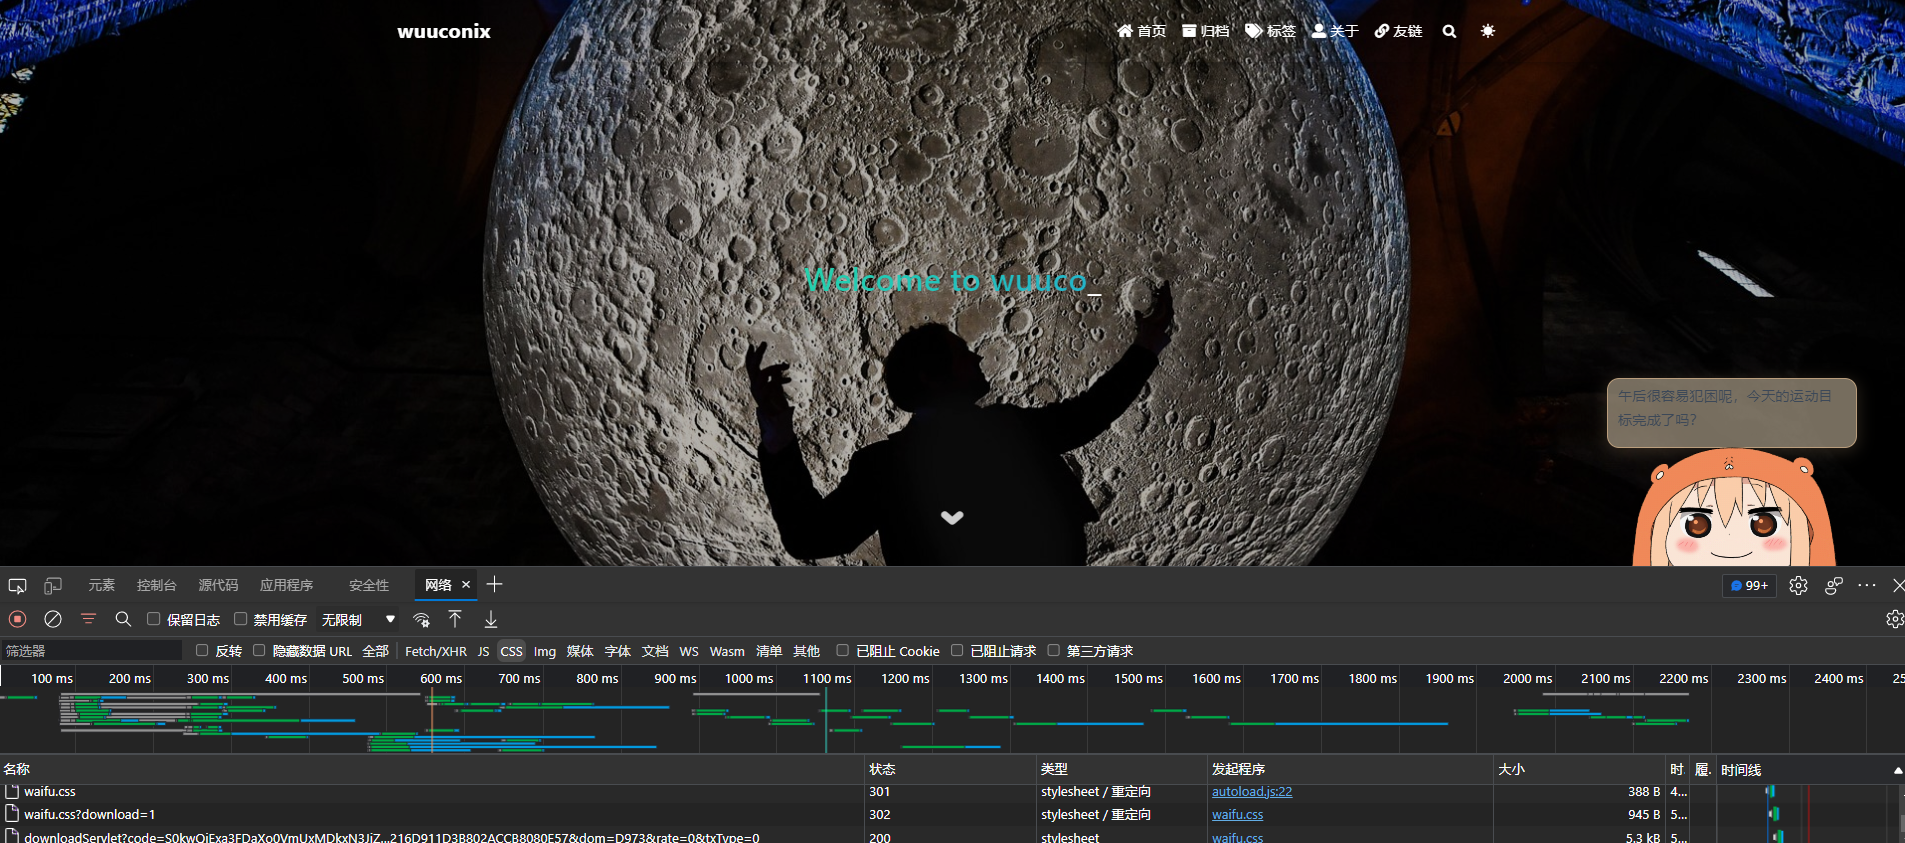1905x843 pixels.
Task: Sort requests by 状态 column header
Action: (950, 769)
